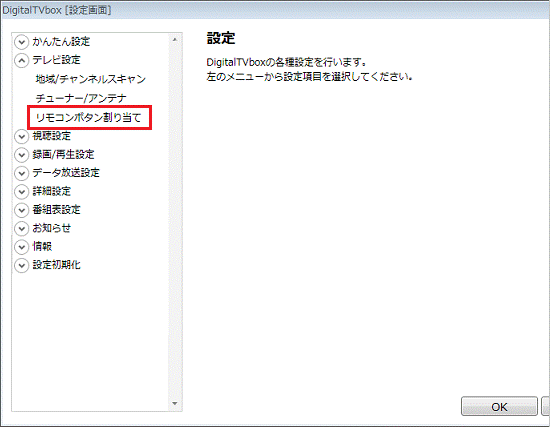
Task: Open リモコンボタン割り当て settings
Action: [x=88, y=118]
